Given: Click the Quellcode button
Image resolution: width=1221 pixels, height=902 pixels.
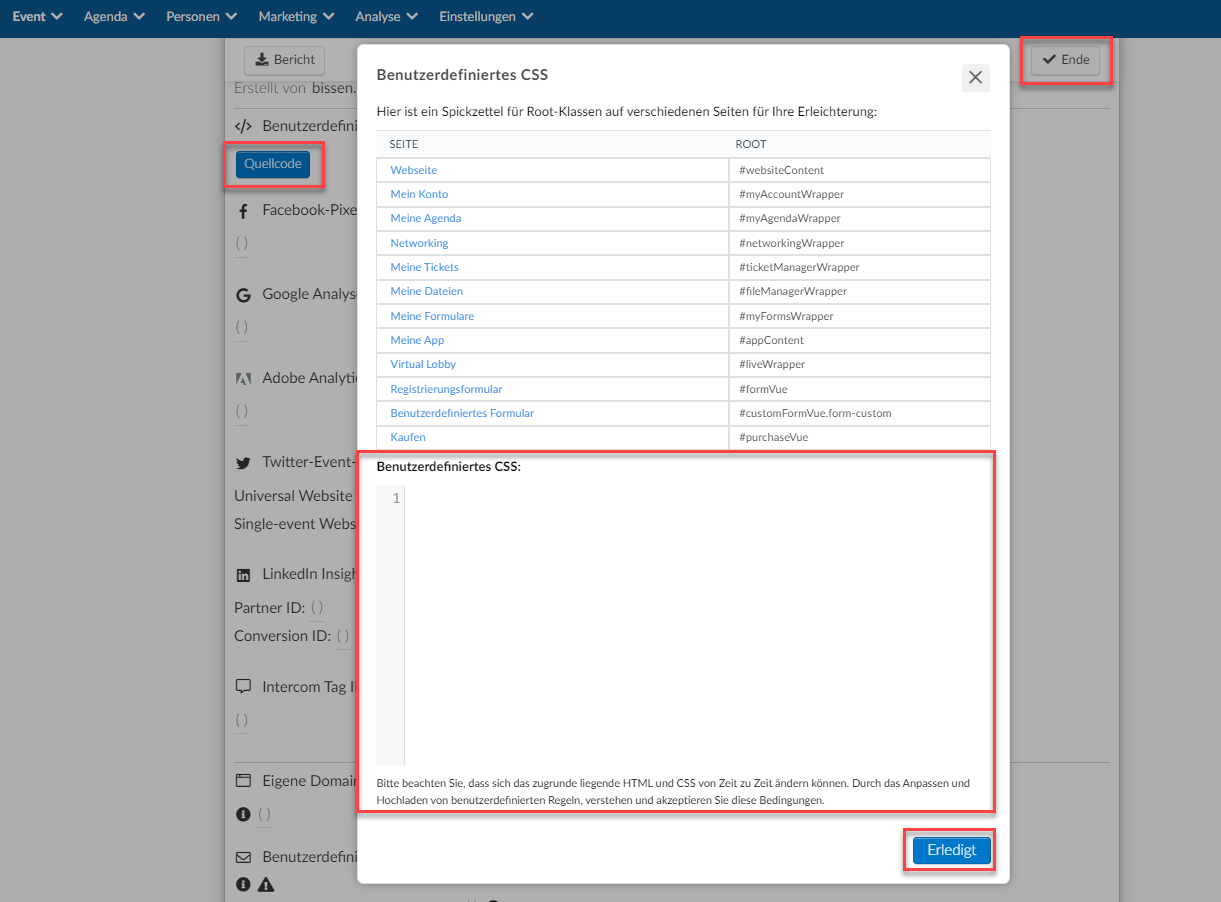Looking at the screenshot, I should point(273,164).
